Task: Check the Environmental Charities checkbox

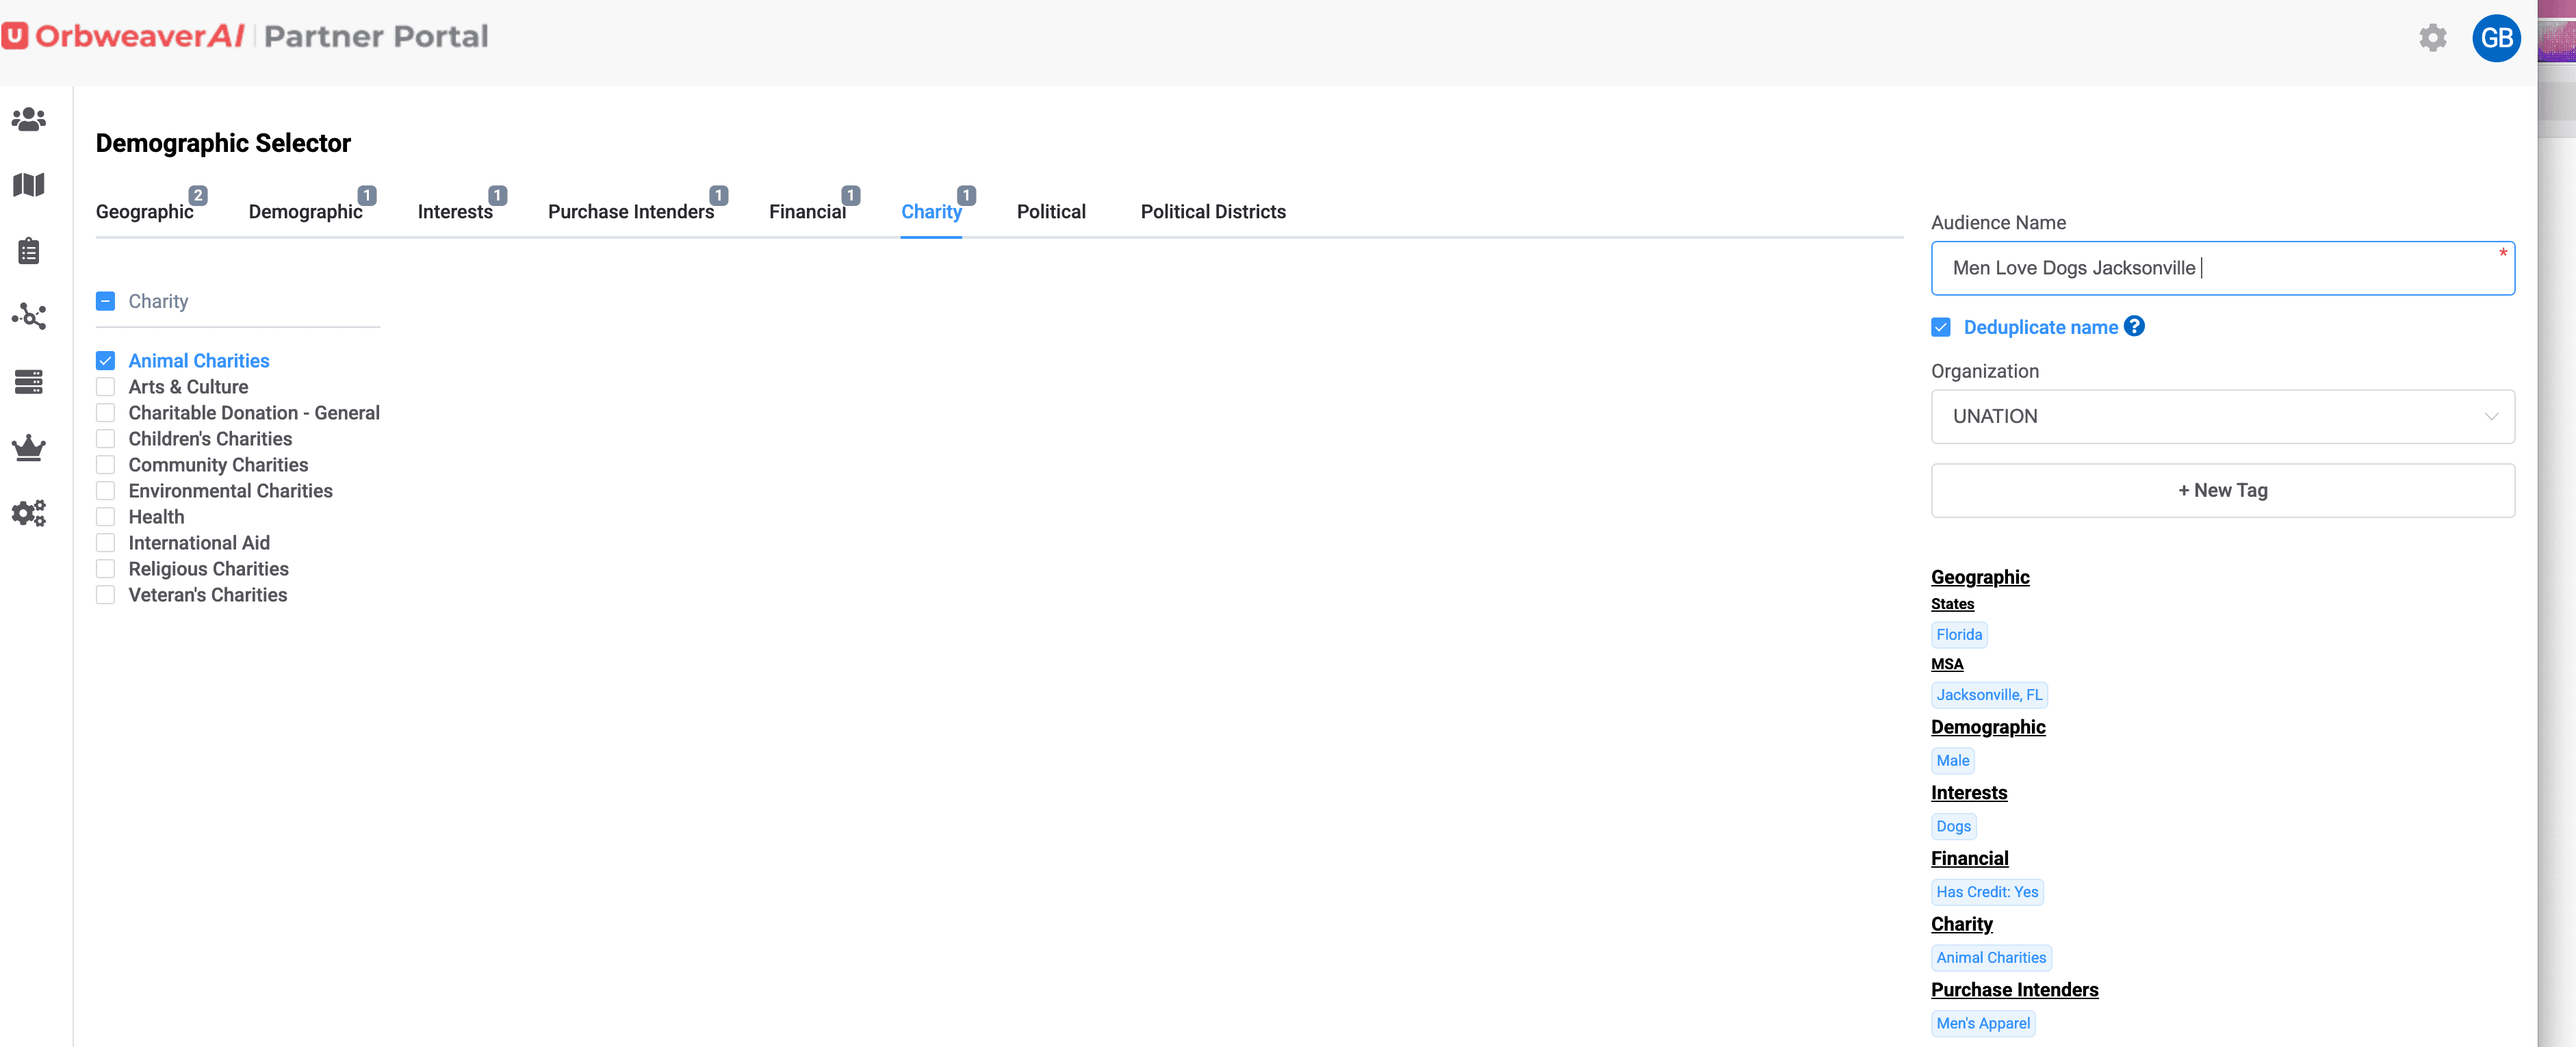Action: pyautogui.click(x=106, y=491)
